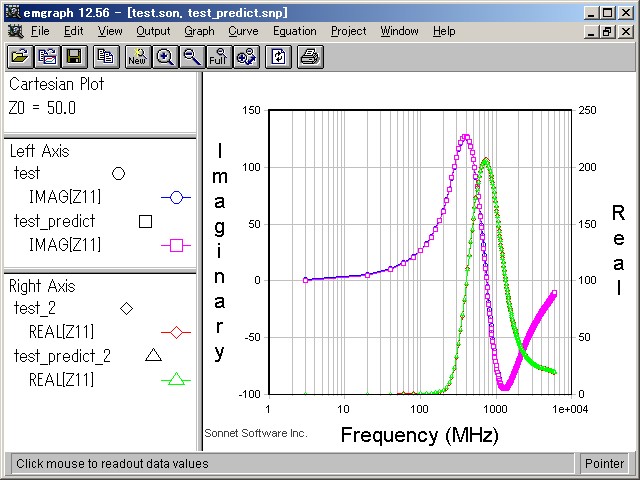This screenshot has height=480, width=640.
Task: Click the red diamond line style swatch
Action: click(176, 333)
